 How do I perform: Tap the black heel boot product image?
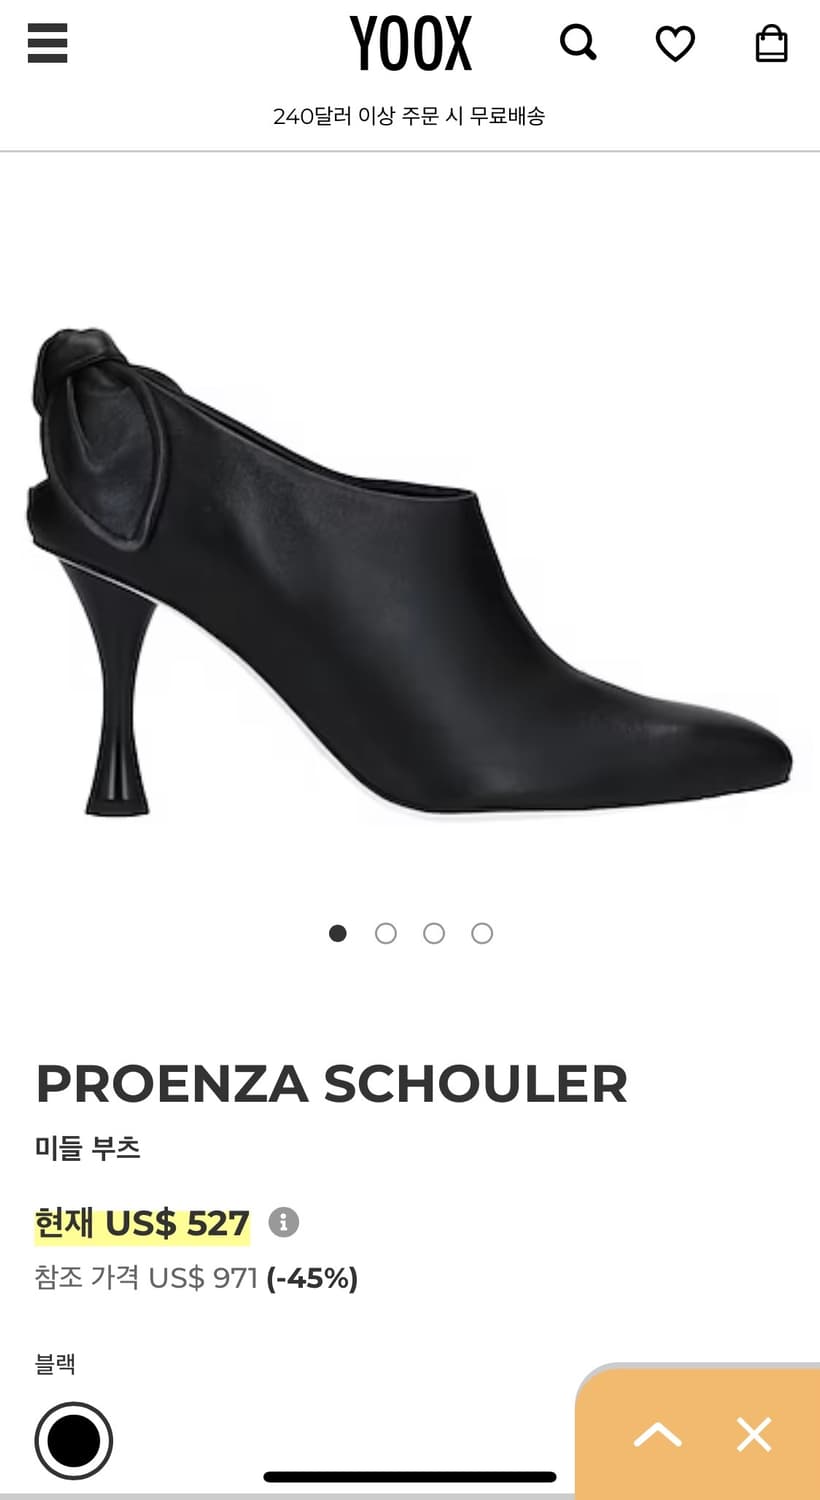point(409,570)
